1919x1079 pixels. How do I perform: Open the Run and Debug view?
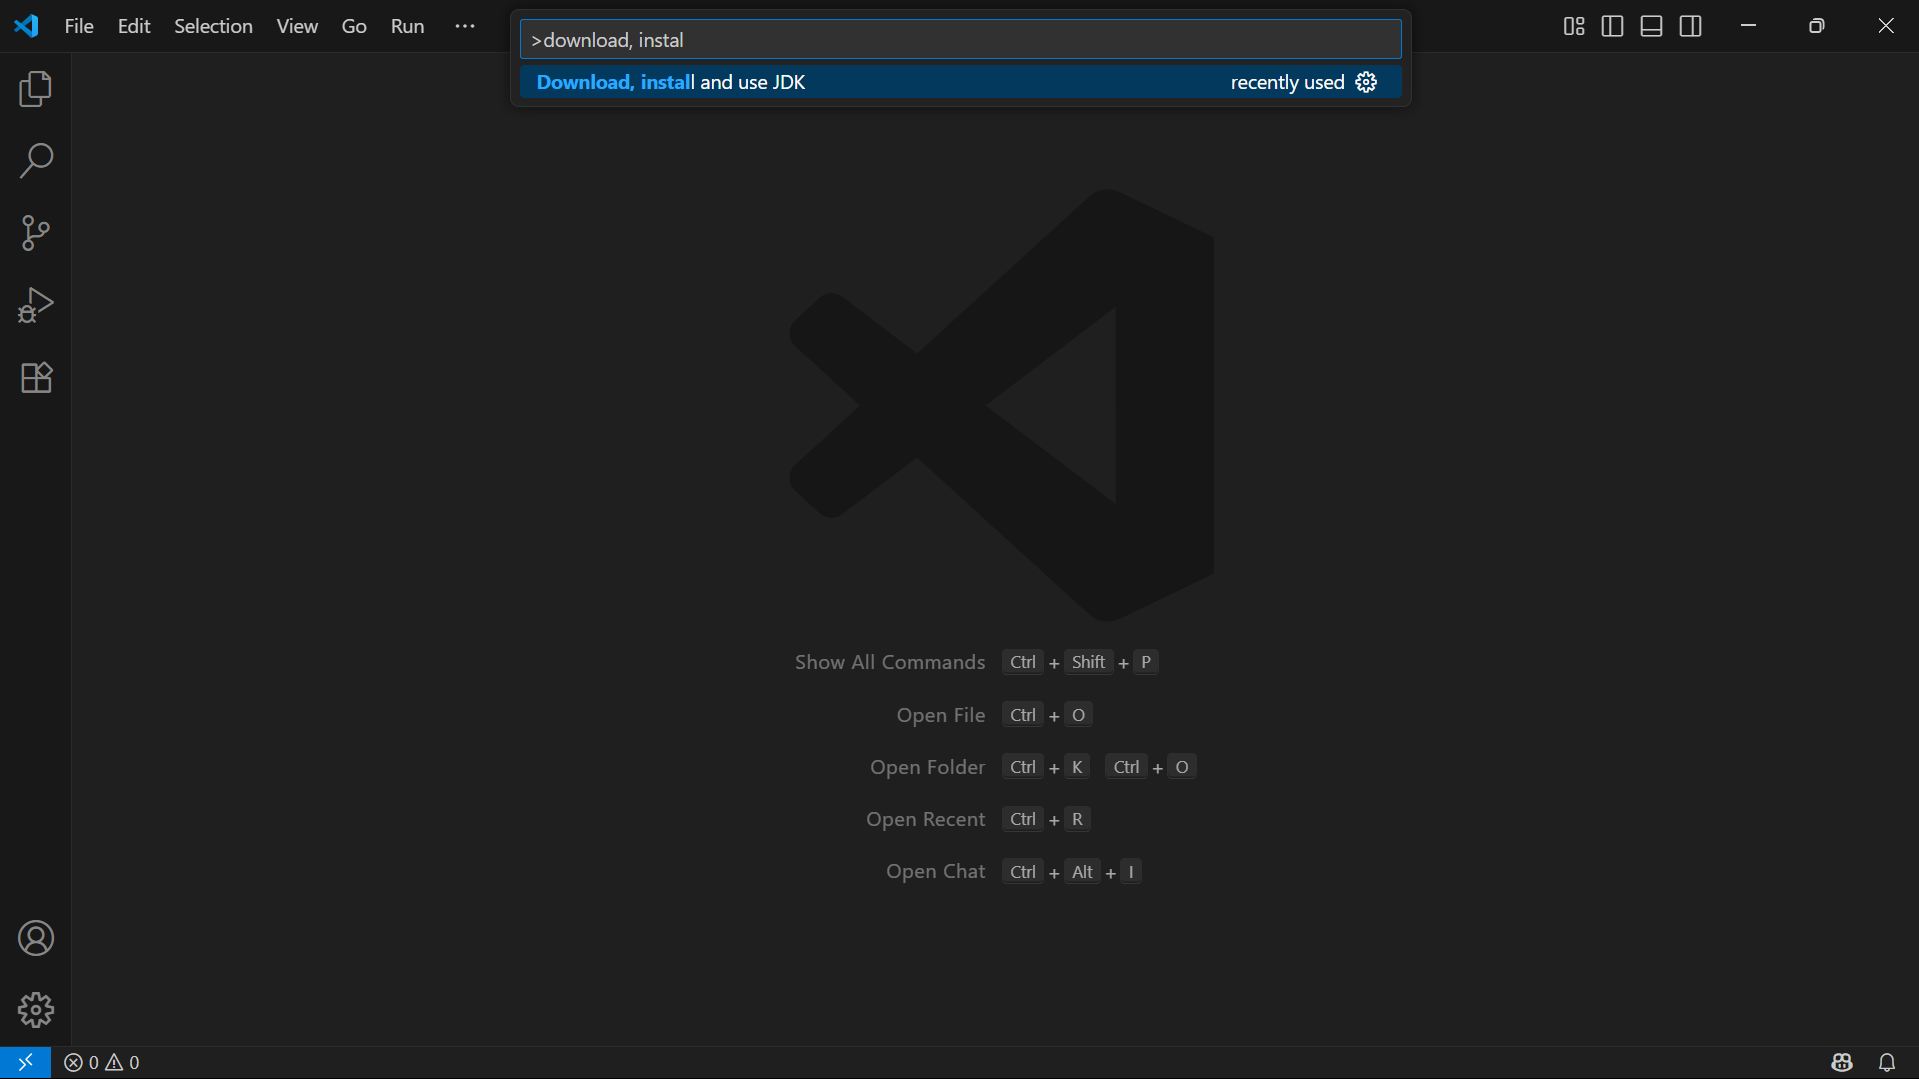(36, 305)
